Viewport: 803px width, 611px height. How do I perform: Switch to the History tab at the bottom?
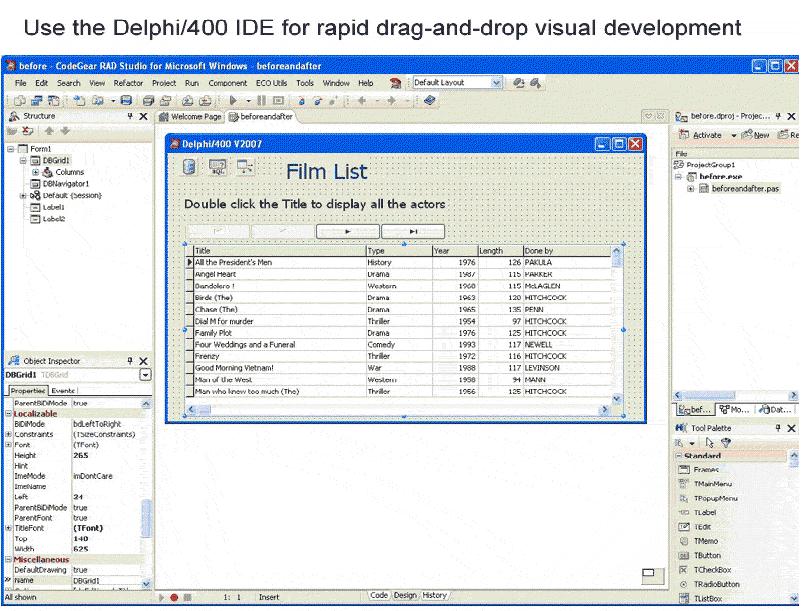[434, 595]
